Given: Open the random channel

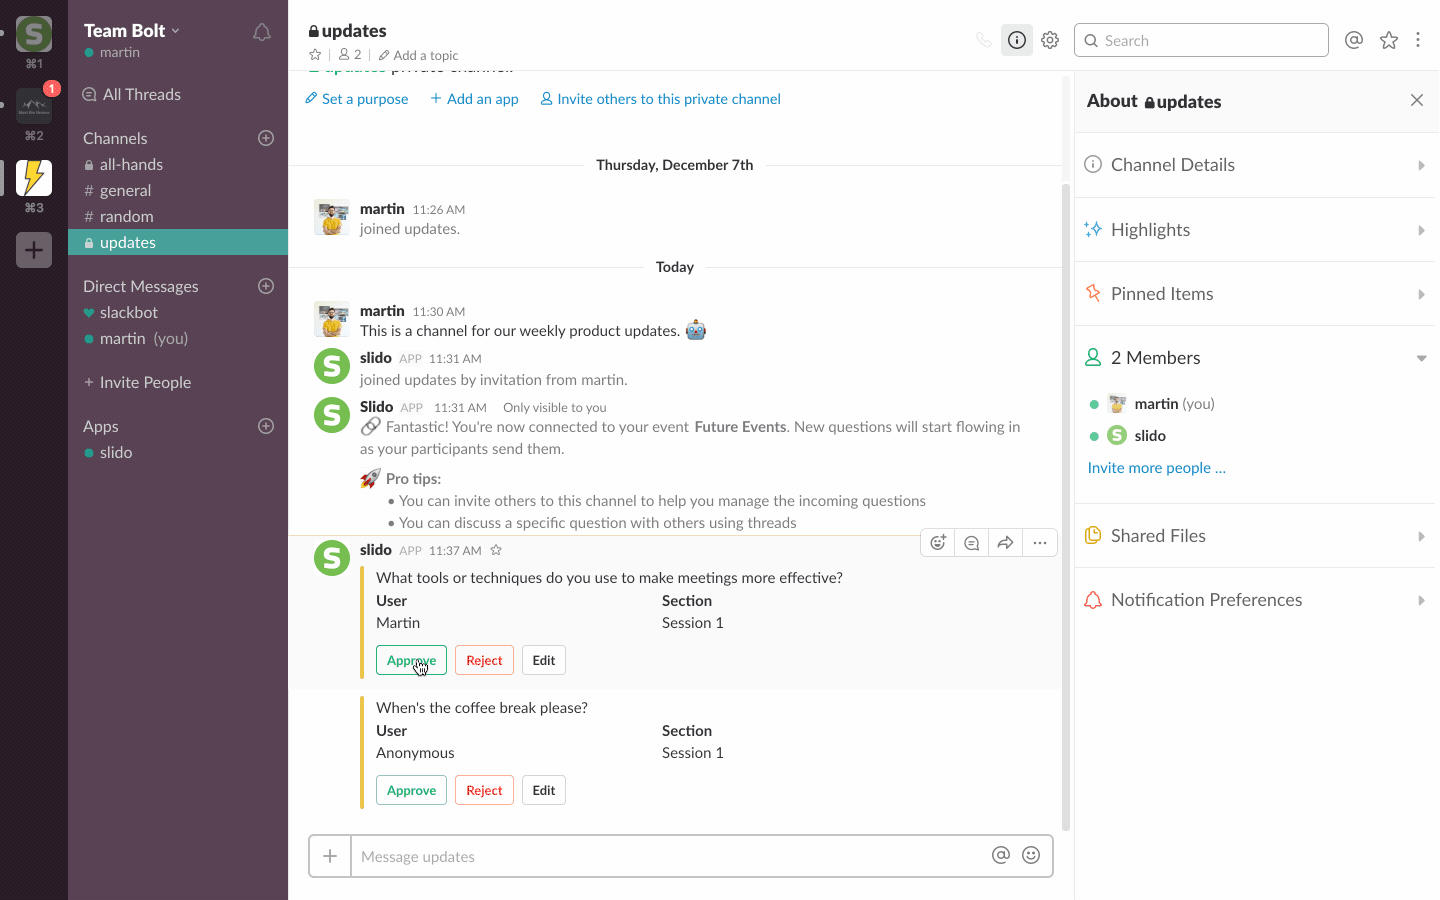Looking at the screenshot, I should click(x=178, y=216).
